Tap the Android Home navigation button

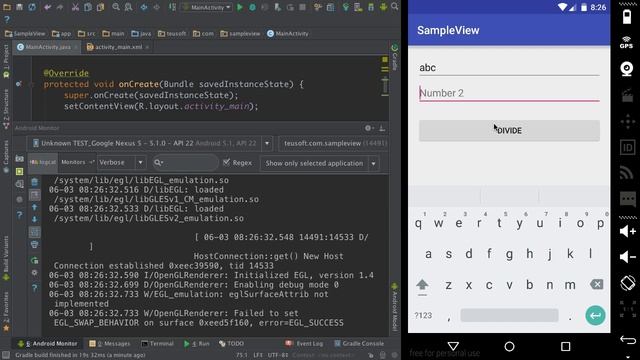(509, 347)
